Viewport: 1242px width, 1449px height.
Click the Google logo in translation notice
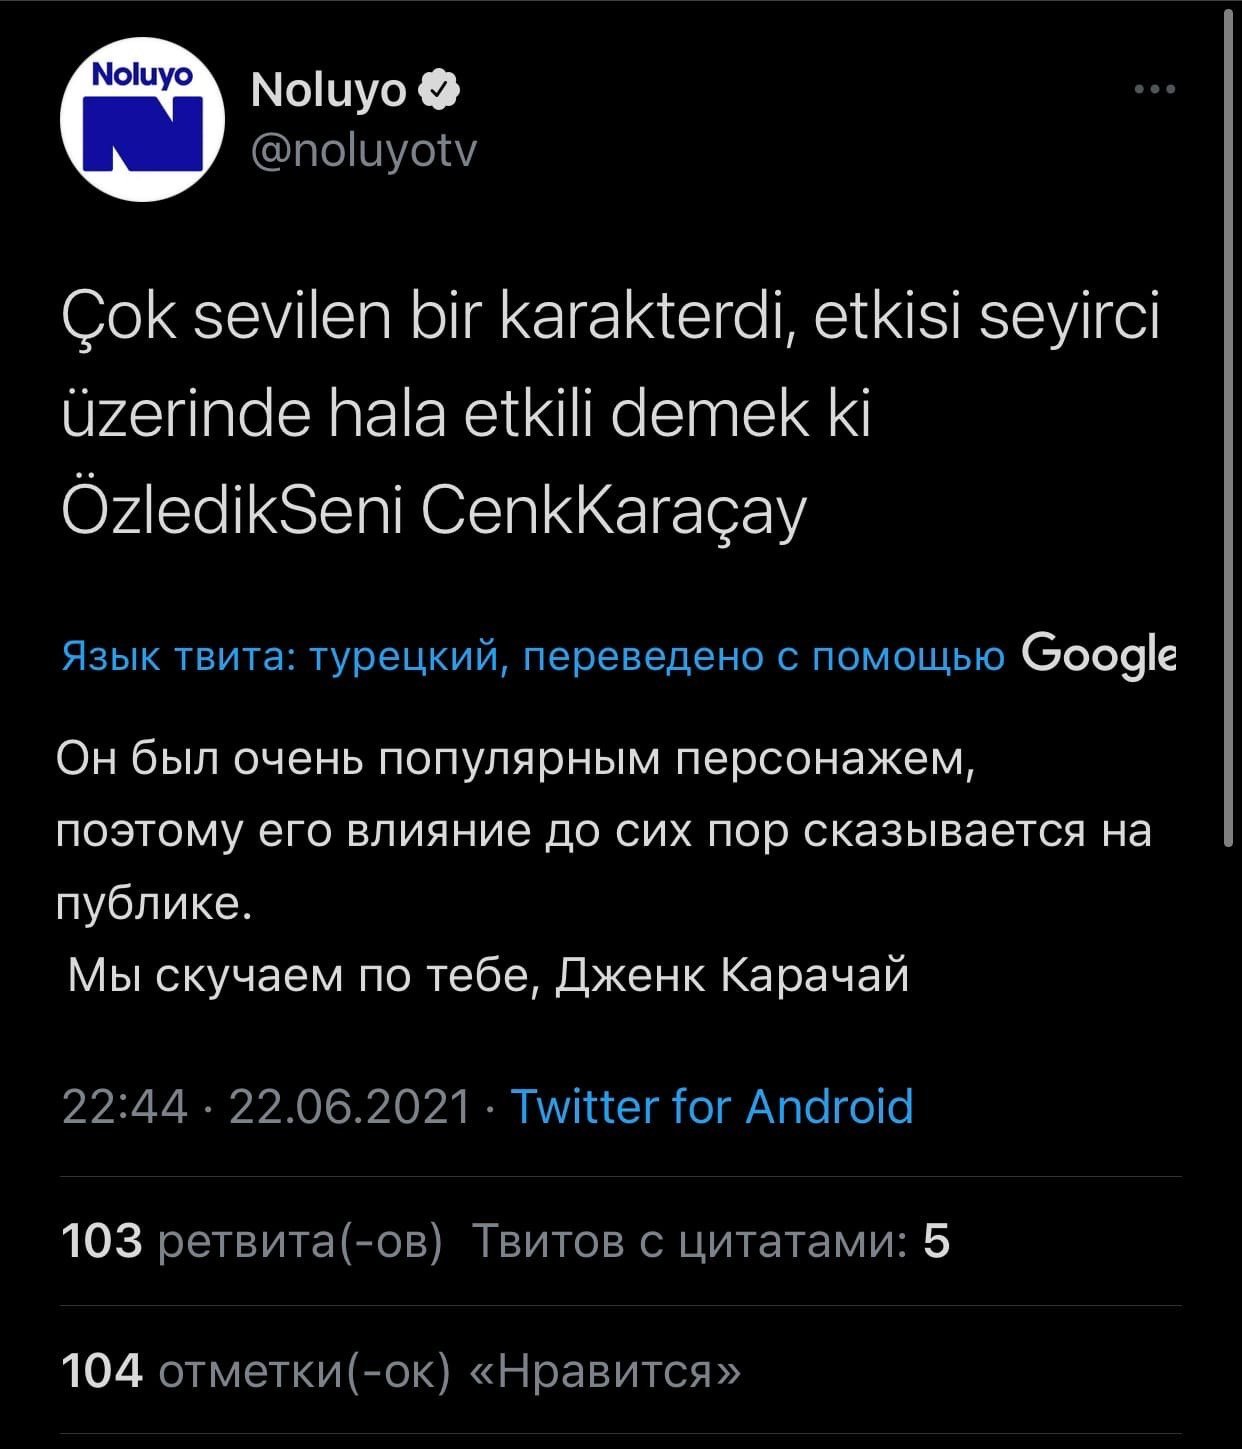1098,656
